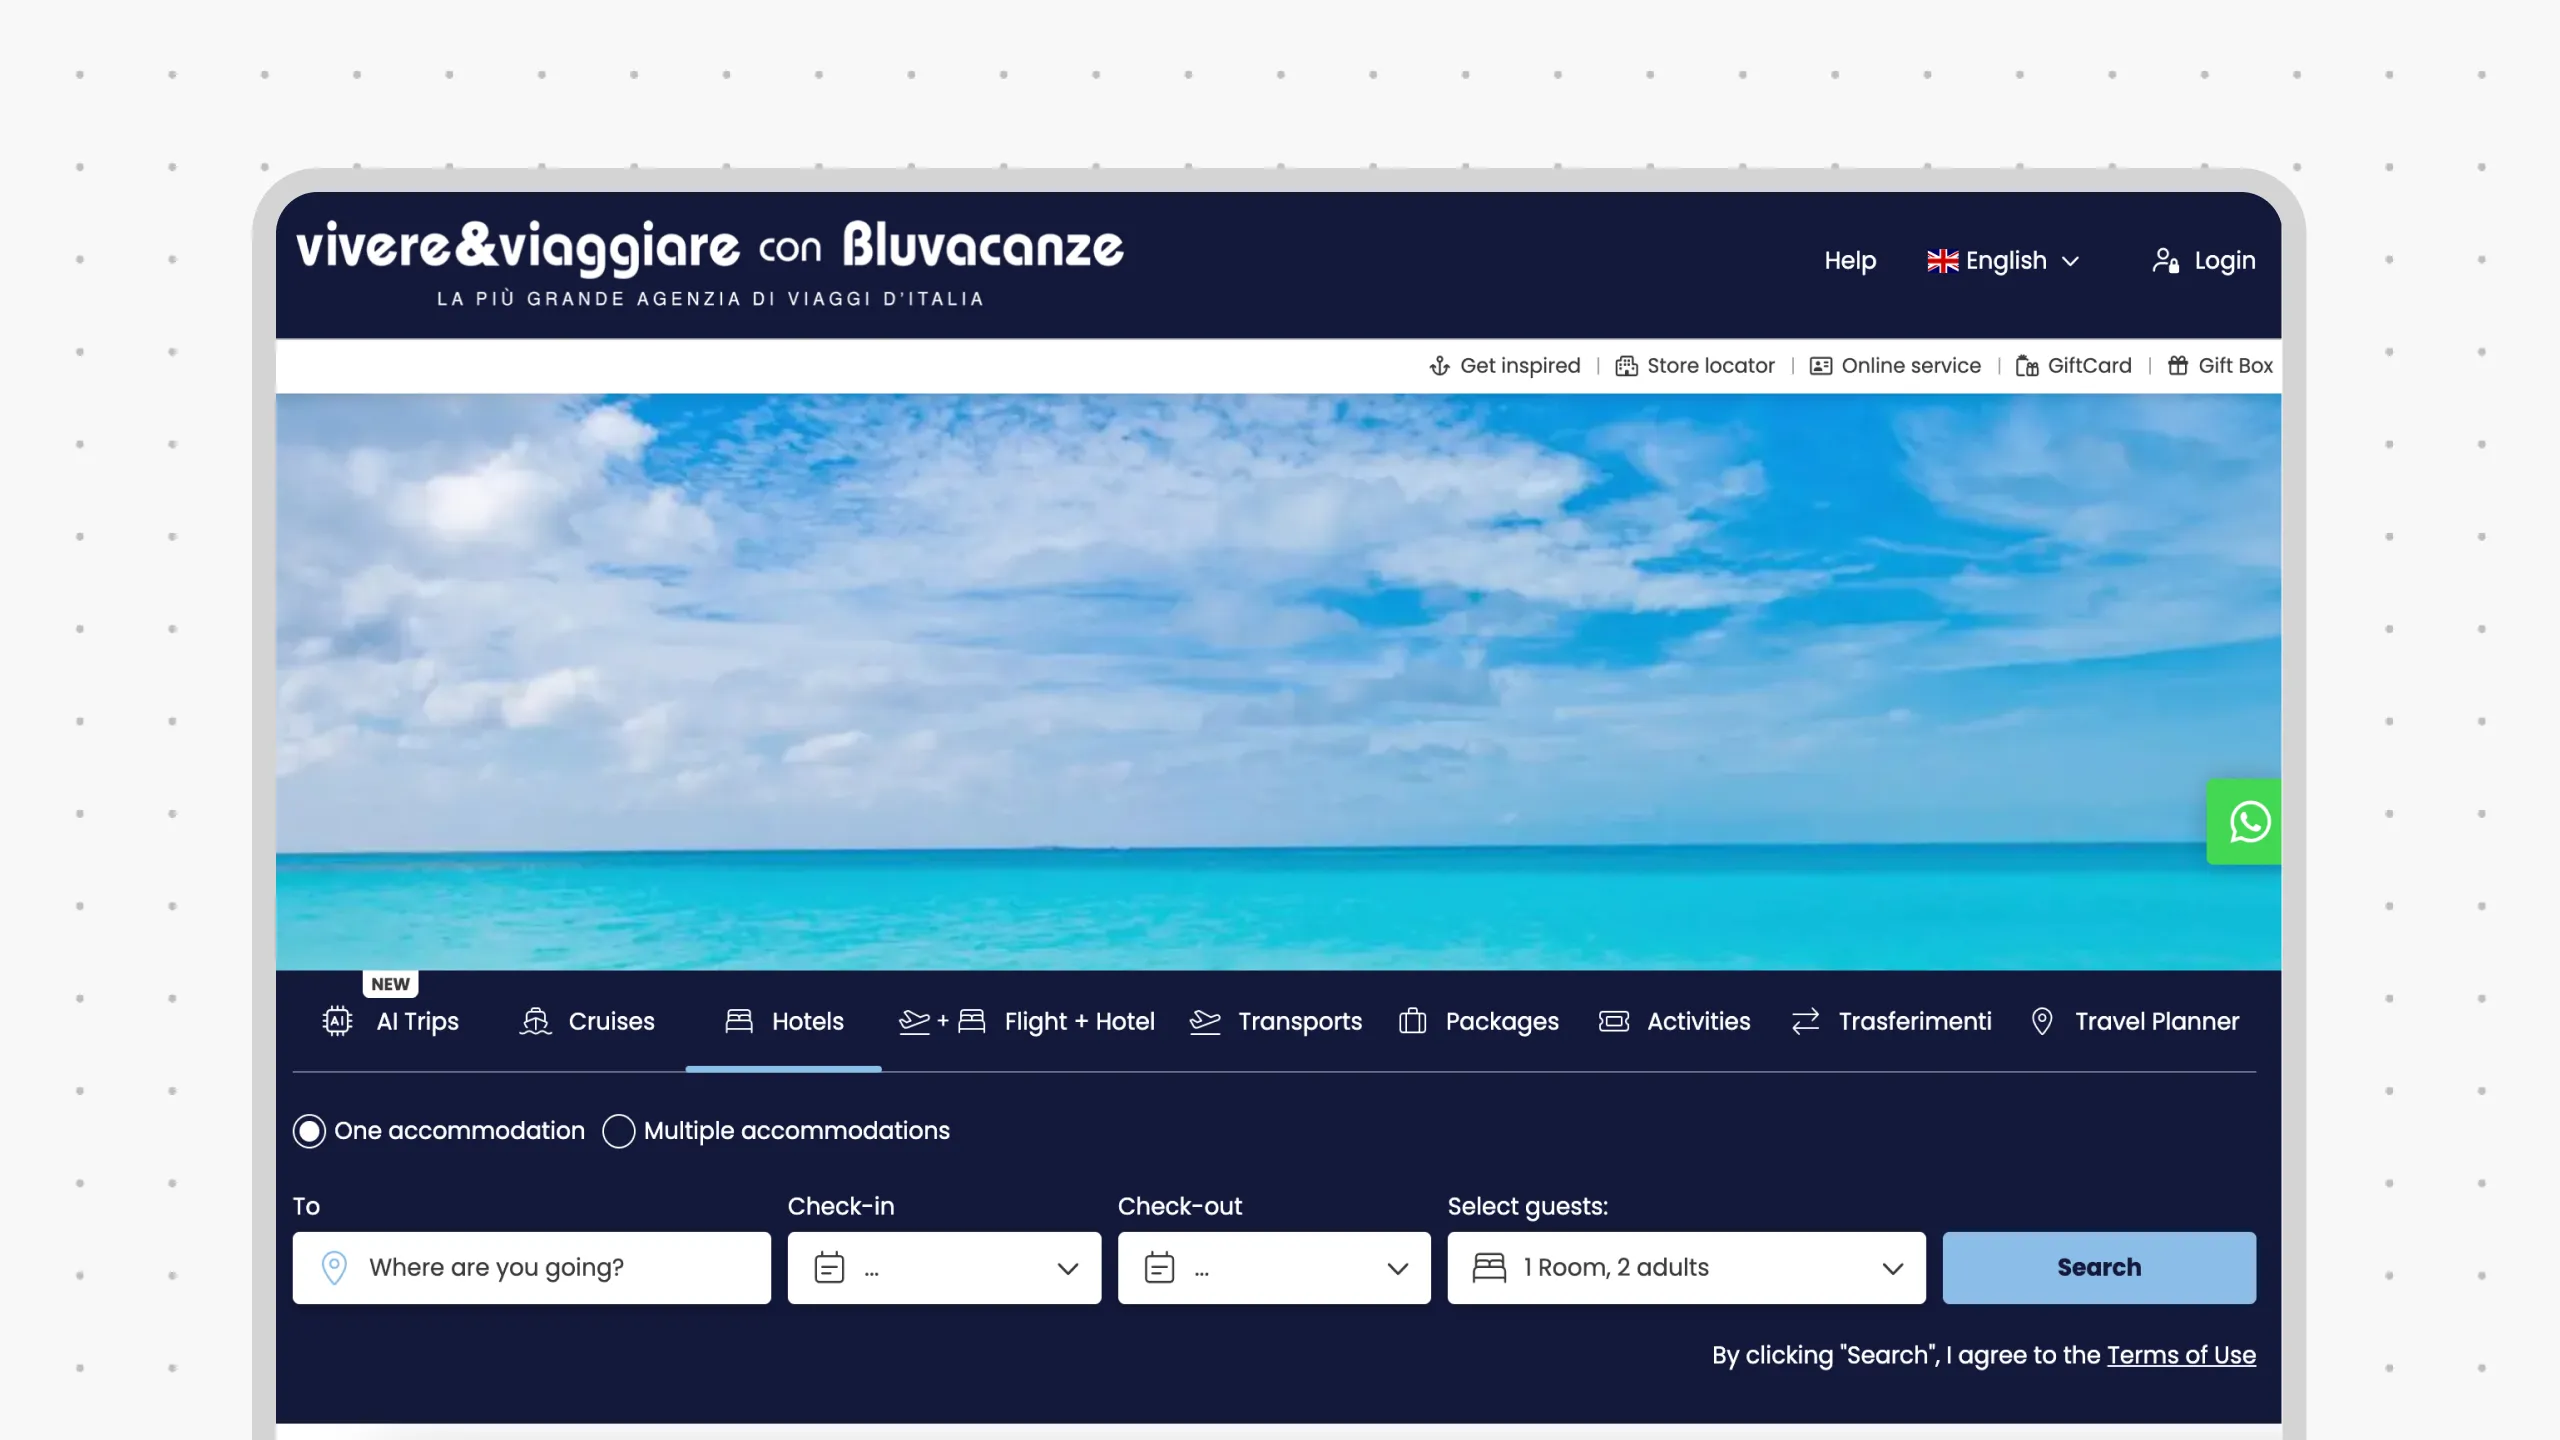This screenshot has width=2560, height=1440.
Task: Expand the 1 Room, 2 adults selector
Action: tap(1685, 1268)
